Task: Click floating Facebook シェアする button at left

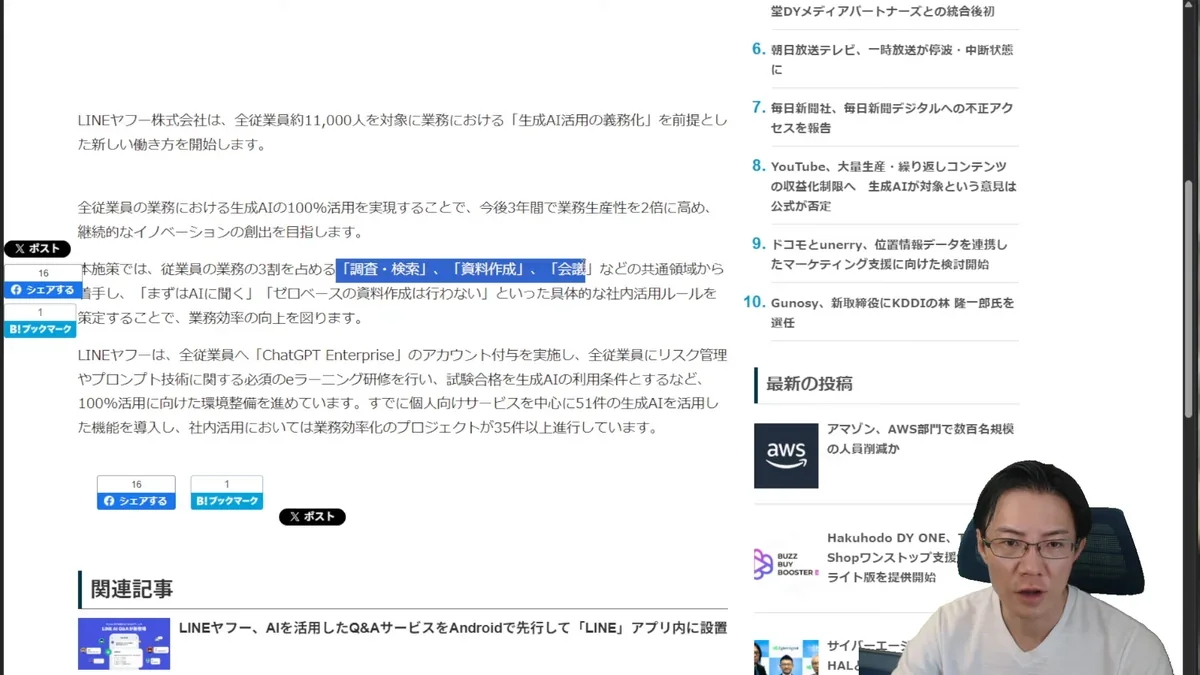Action: coord(42,290)
